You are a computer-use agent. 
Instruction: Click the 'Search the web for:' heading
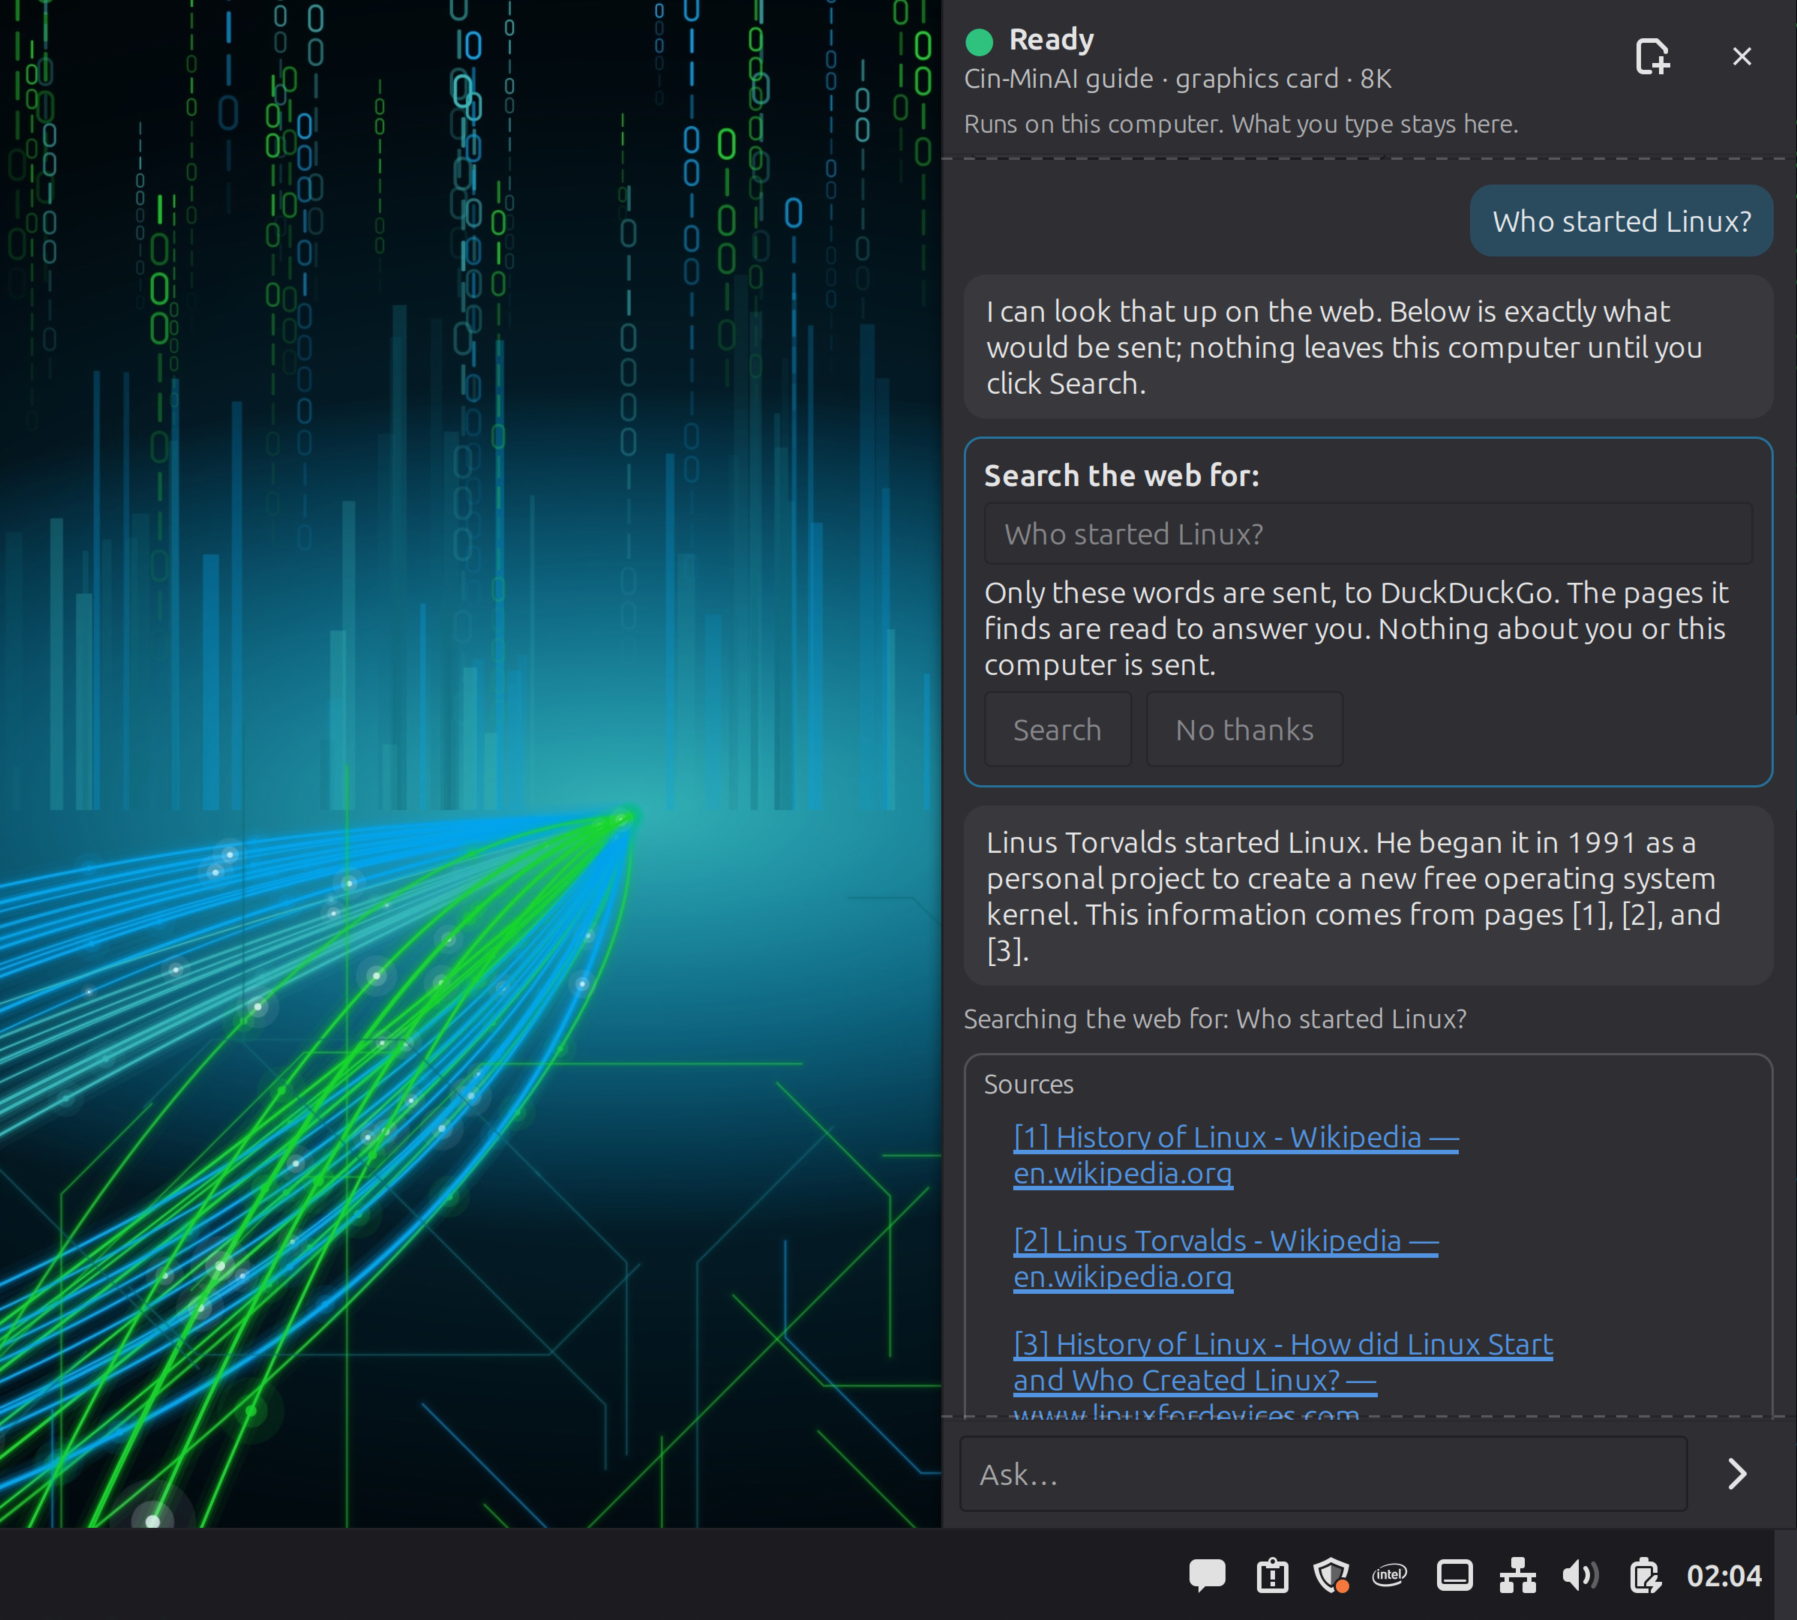click(x=1121, y=475)
